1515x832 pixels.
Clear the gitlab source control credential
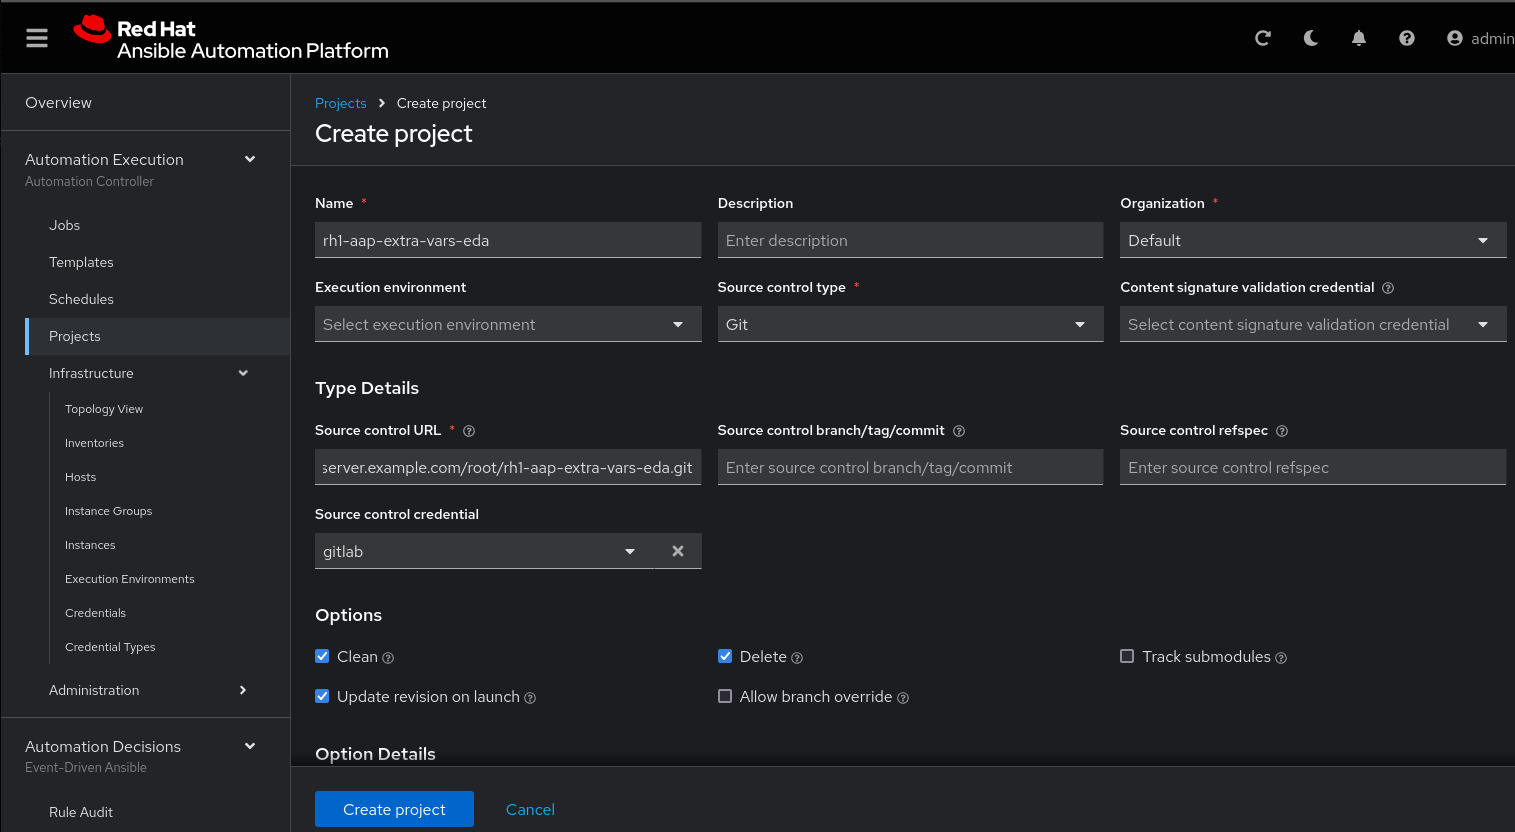[x=678, y=551]
